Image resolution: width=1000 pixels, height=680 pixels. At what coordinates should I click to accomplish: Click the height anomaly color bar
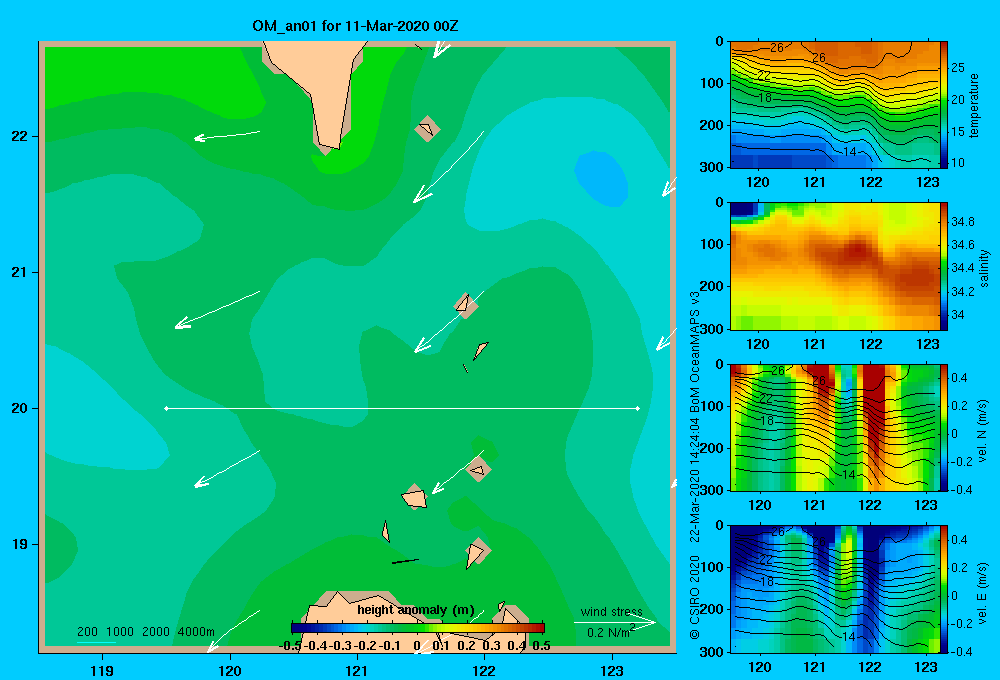point(417,628)
